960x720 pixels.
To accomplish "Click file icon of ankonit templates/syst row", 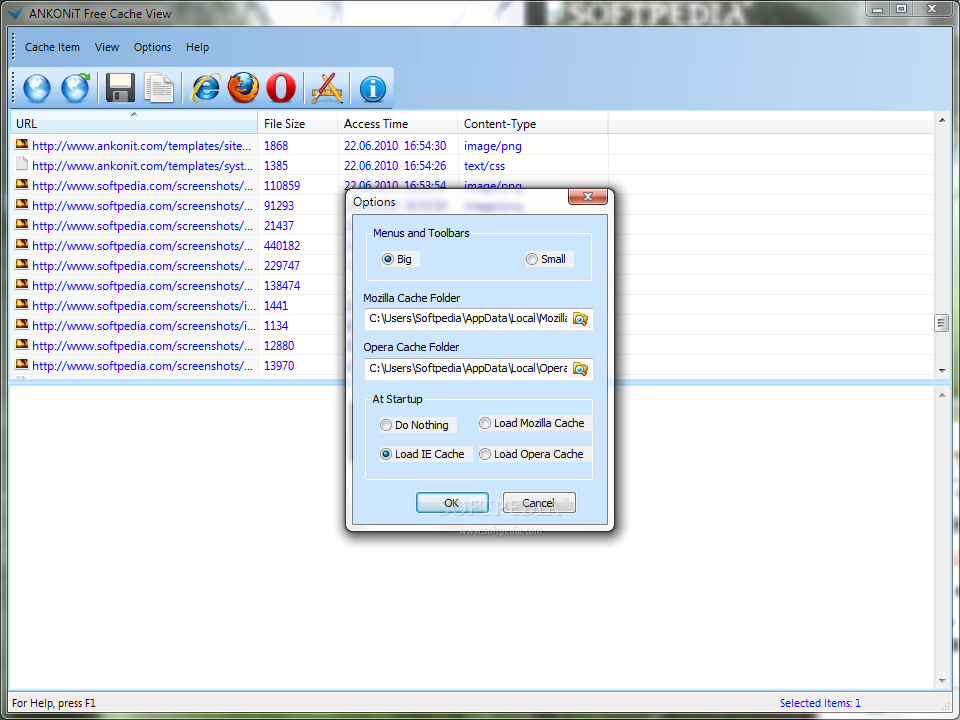I will click(x=22, y=164).
